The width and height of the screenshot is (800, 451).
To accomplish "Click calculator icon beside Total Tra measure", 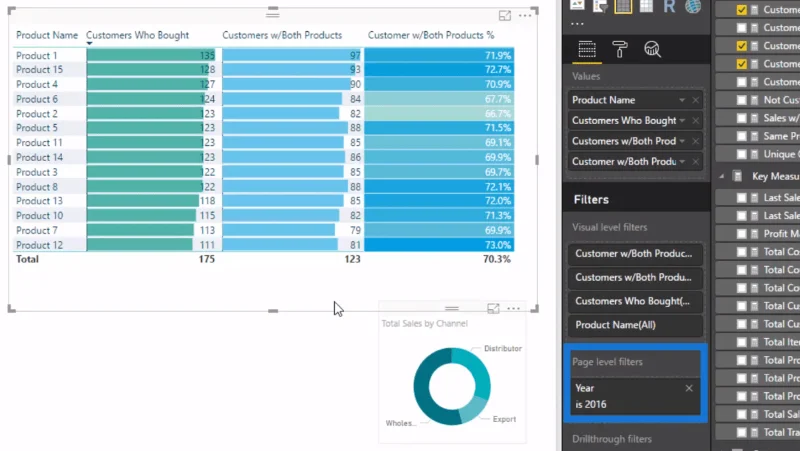I will [x=755, y=433].
